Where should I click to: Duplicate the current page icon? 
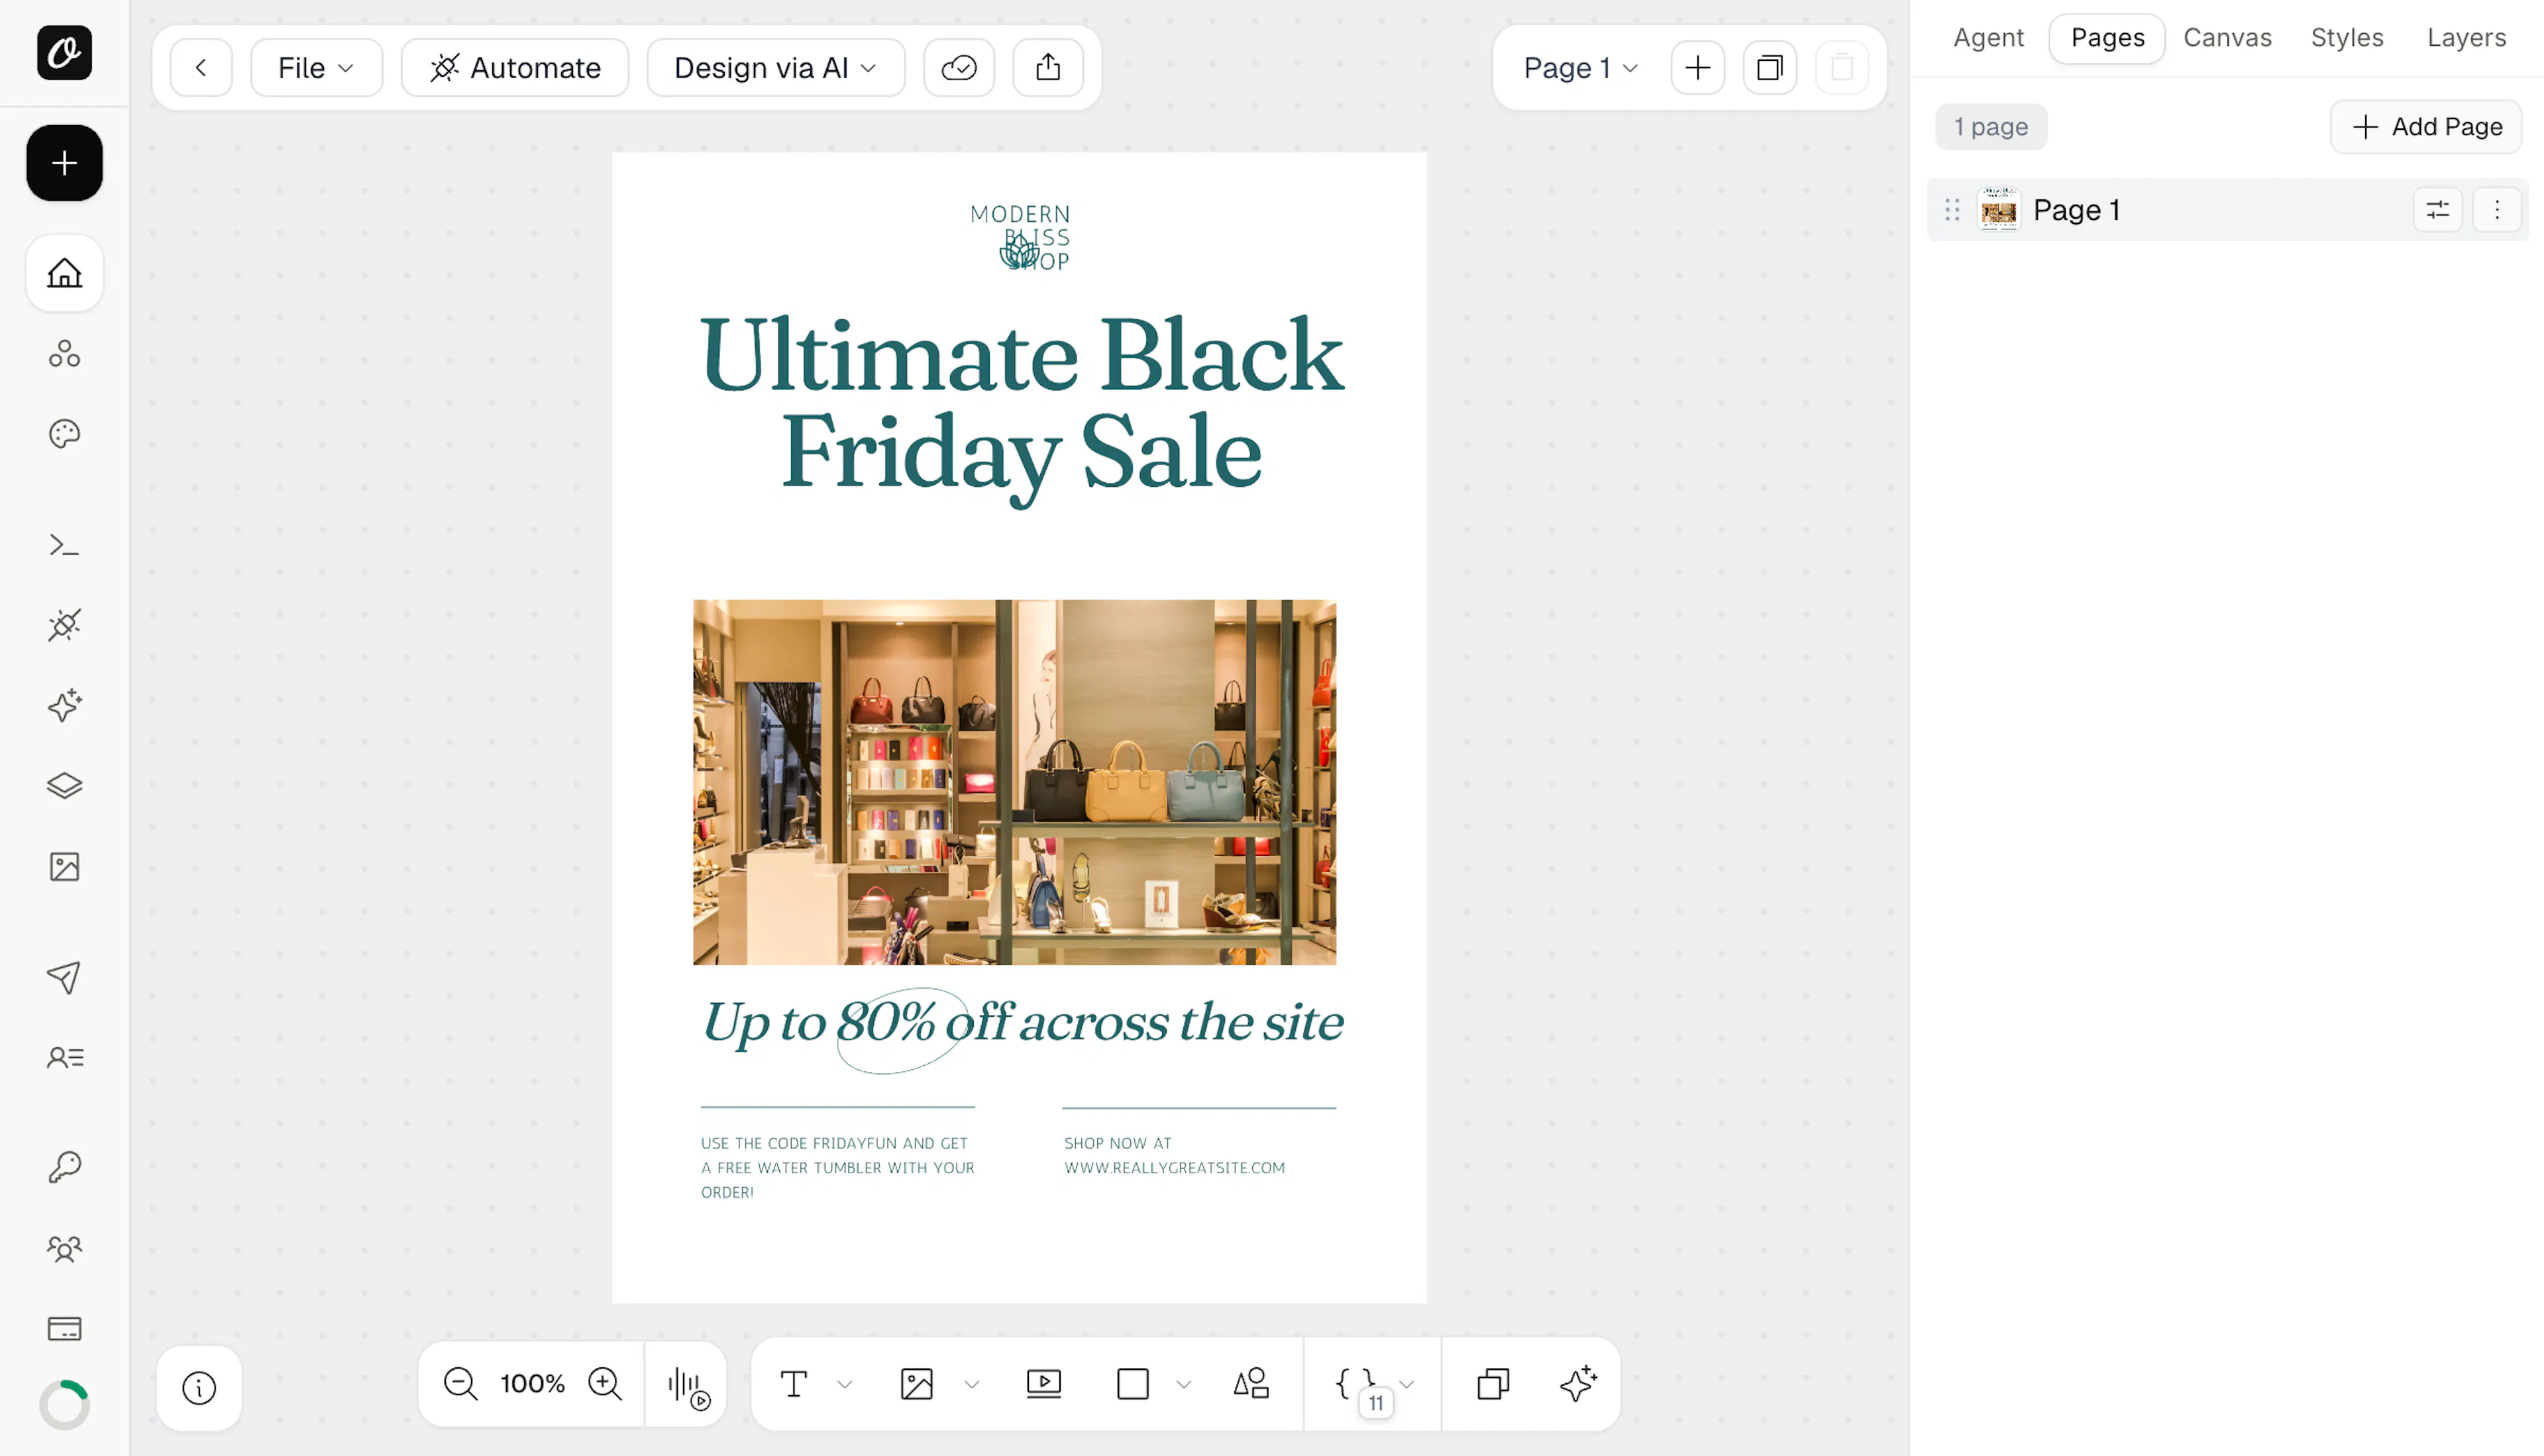click(x=1770, y=68)
